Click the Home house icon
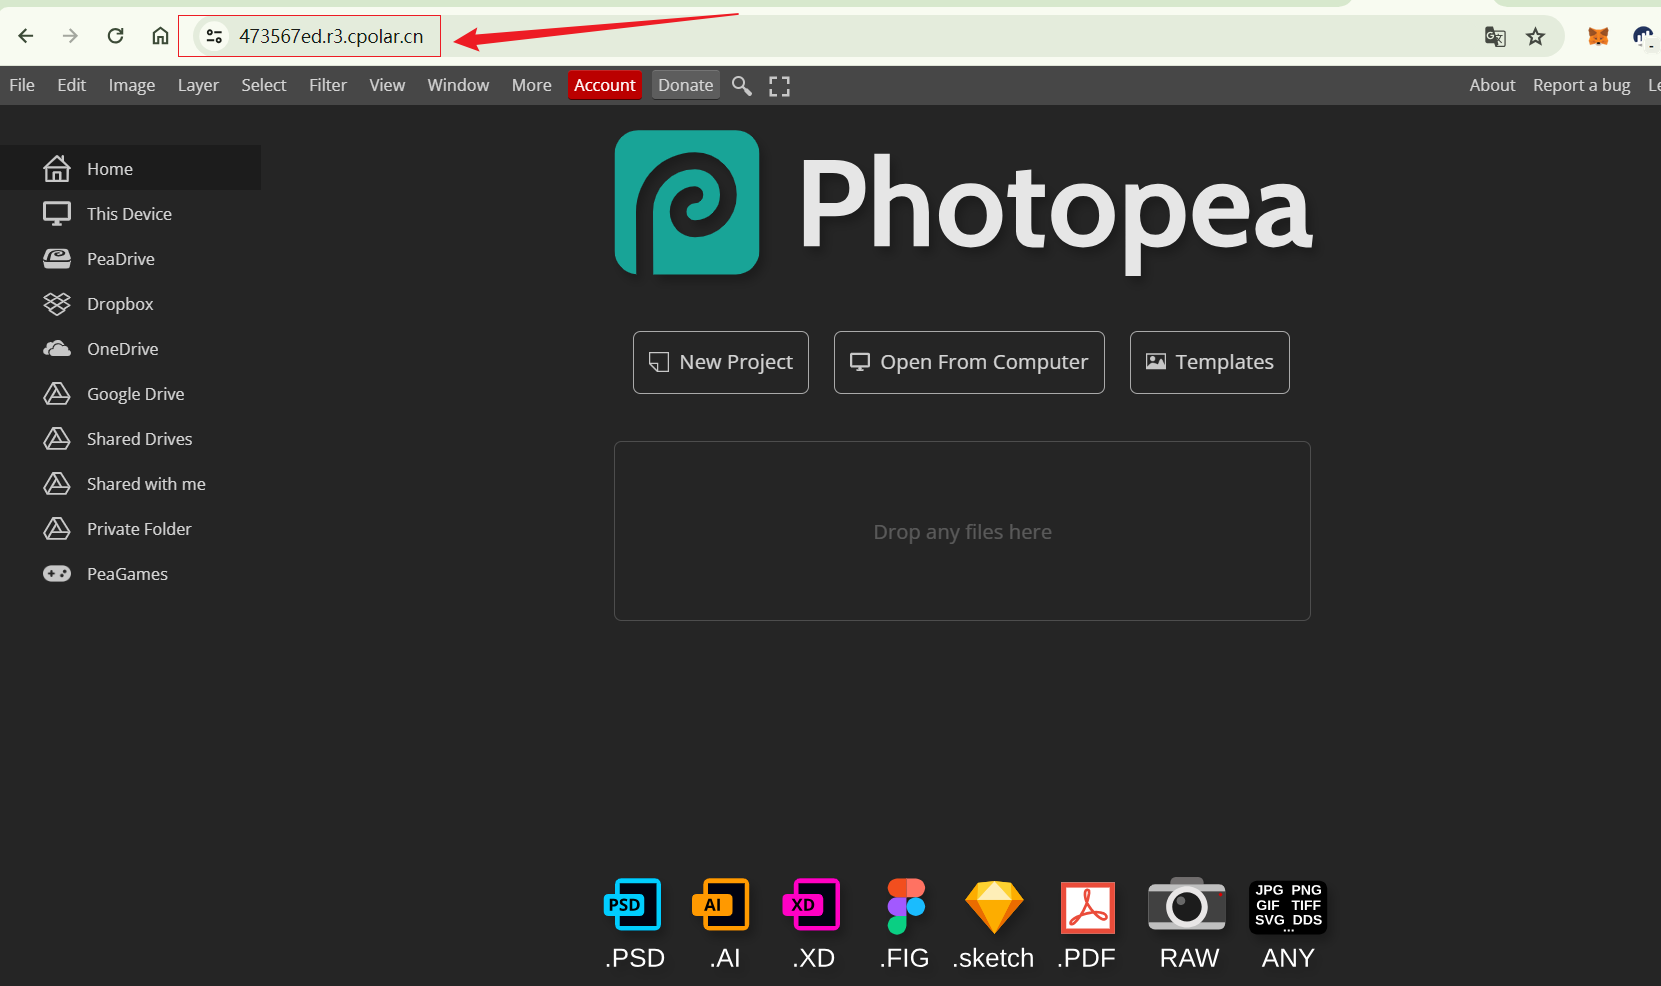This screenshot has width=1661, height=986. [x=57, y=169]
